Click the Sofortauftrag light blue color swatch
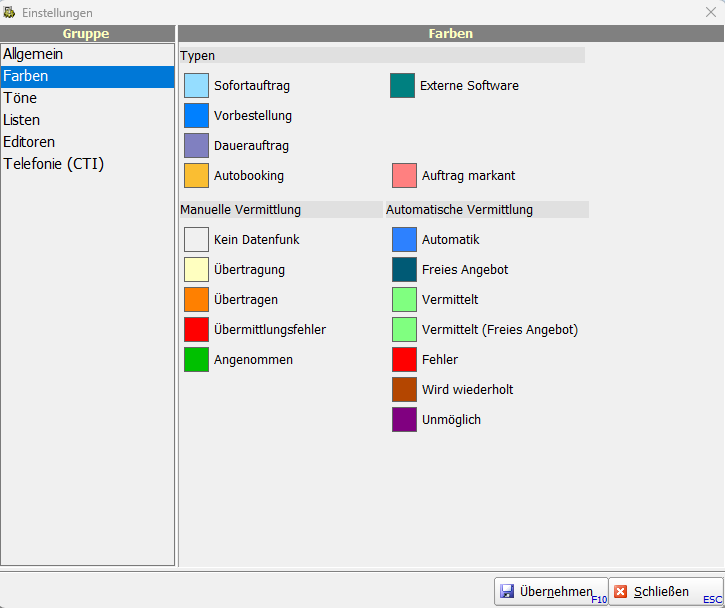Screen dimensions: 725x608 [196, 86]
